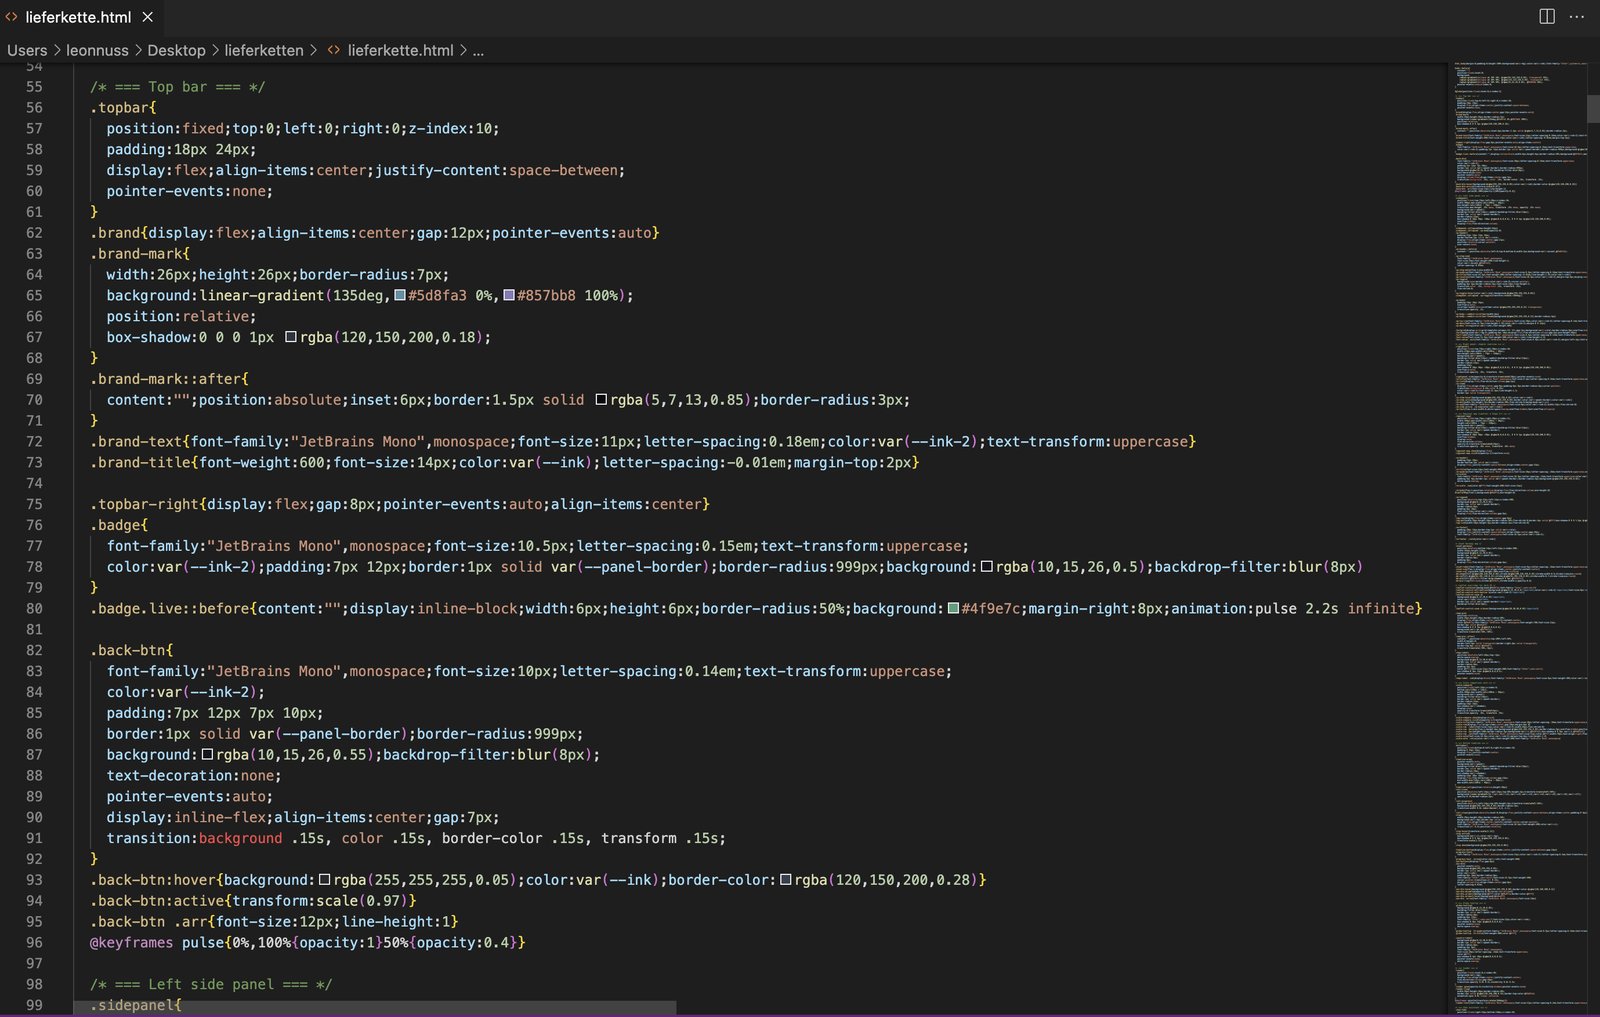
Task: Click the 'transition:background' property on line 91
Action: 194,838
